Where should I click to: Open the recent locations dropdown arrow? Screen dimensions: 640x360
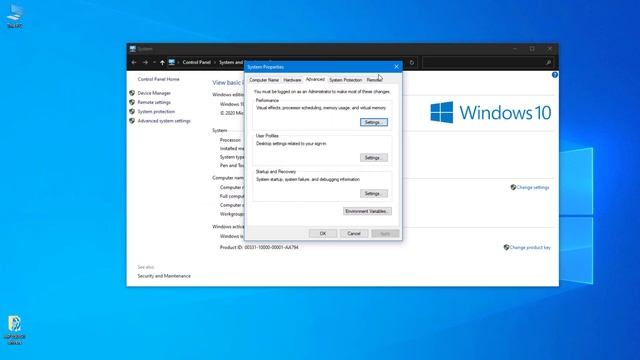coord(154,62)
